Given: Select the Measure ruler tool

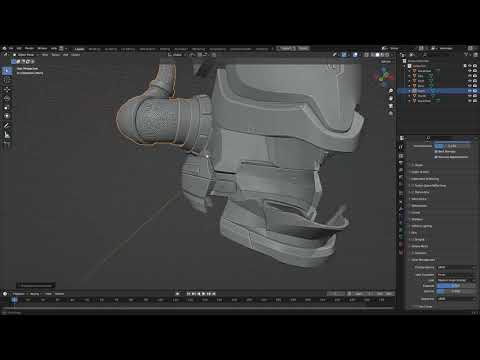Looking at the screenshot, I should [x=7, y=135].
